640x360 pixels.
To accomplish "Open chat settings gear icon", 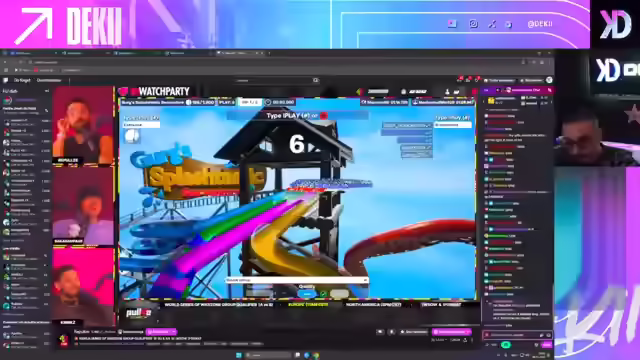I will pos(536,345).
